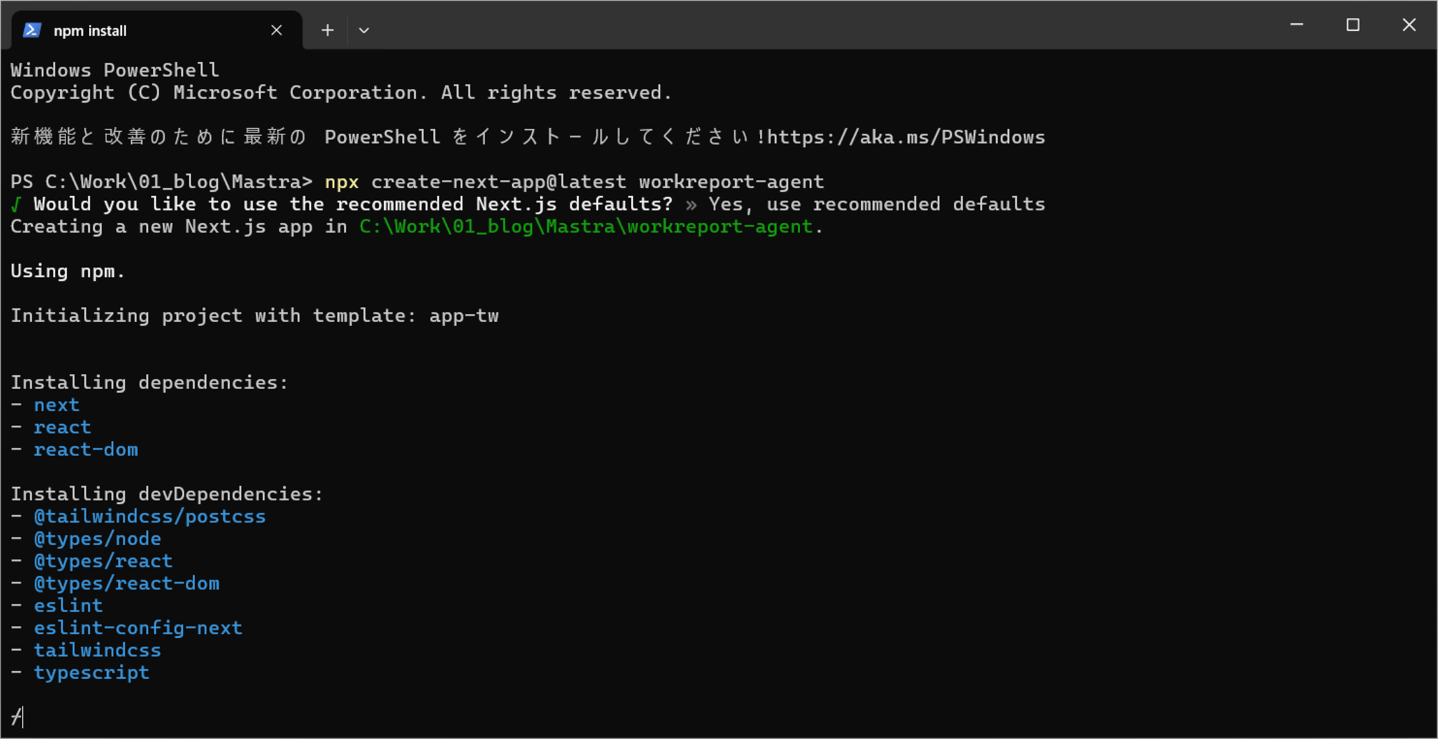
Task: Click the "typescript" devDependency
Action: (x=91, y=673)
